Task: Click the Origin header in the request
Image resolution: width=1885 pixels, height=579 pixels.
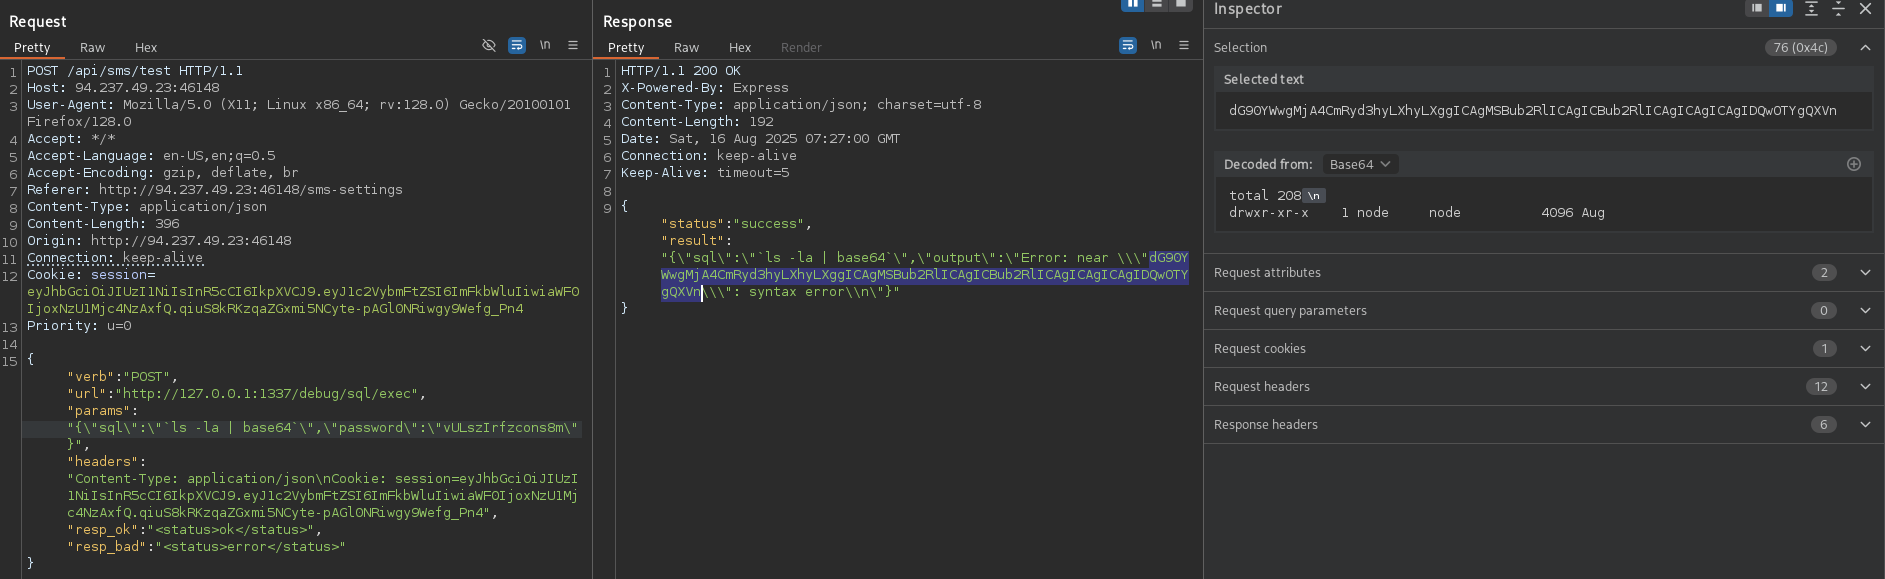Action: coord(159,241)
